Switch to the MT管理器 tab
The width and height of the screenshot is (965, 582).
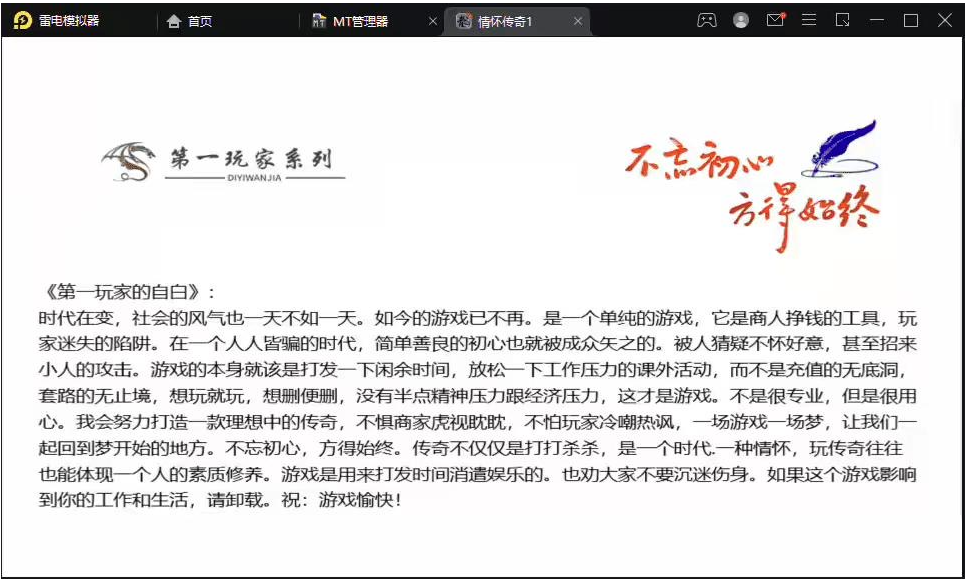point(351,21)
